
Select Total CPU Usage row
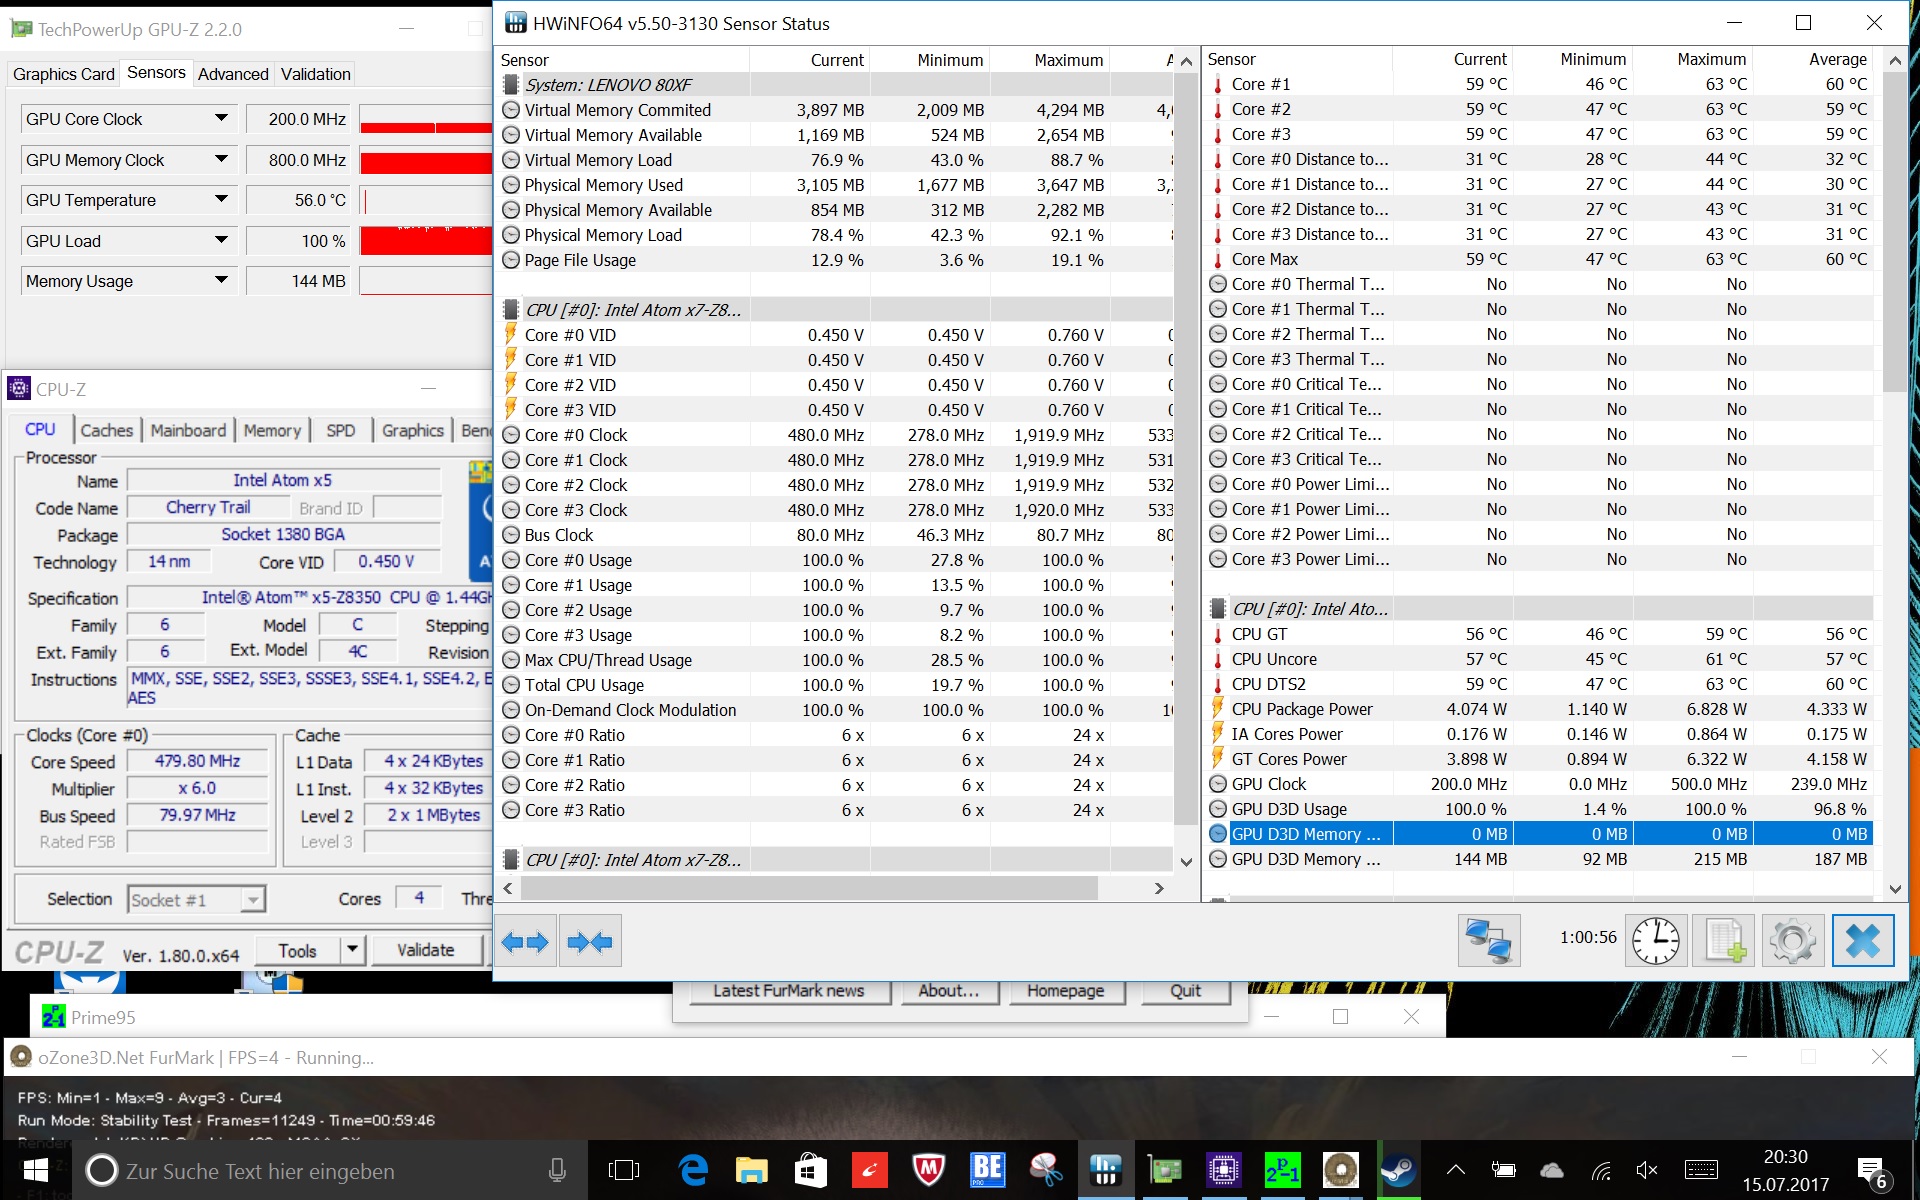pyautogui.click(x=835, y=685)
